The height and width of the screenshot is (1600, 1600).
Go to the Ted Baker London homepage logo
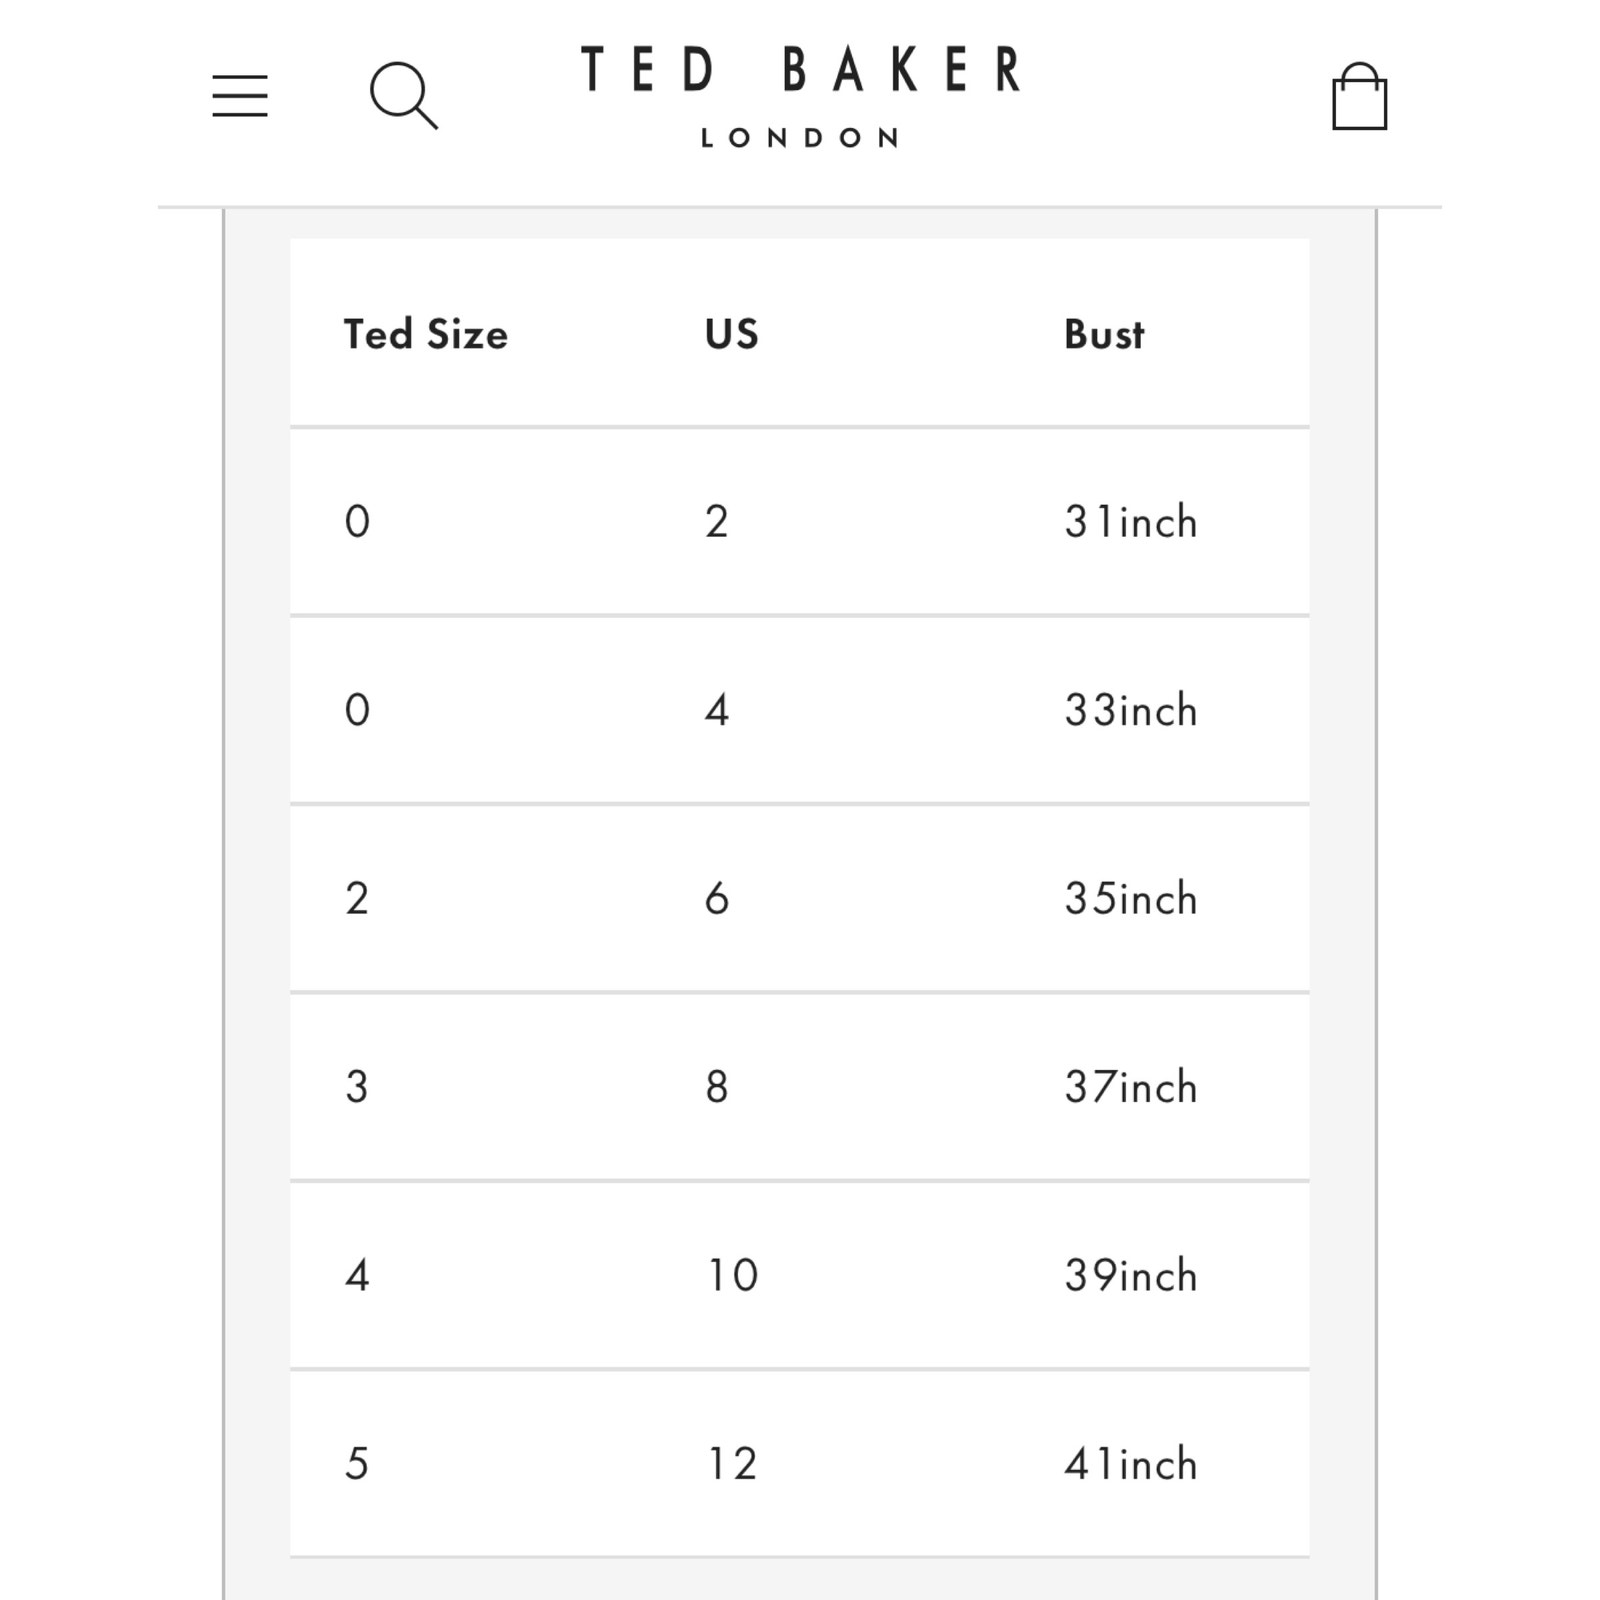pyautogui.click(x=800, y=96)
